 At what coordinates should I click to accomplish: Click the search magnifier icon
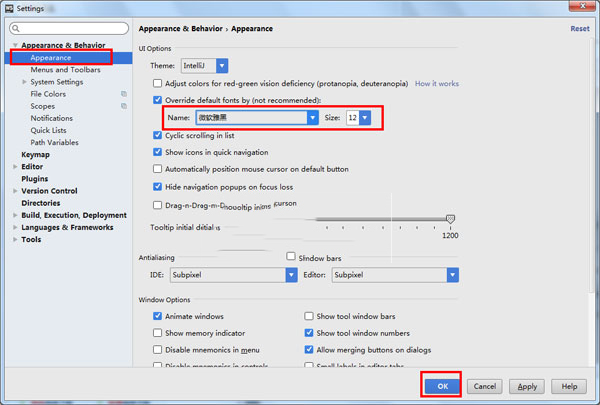pos(15,28)
